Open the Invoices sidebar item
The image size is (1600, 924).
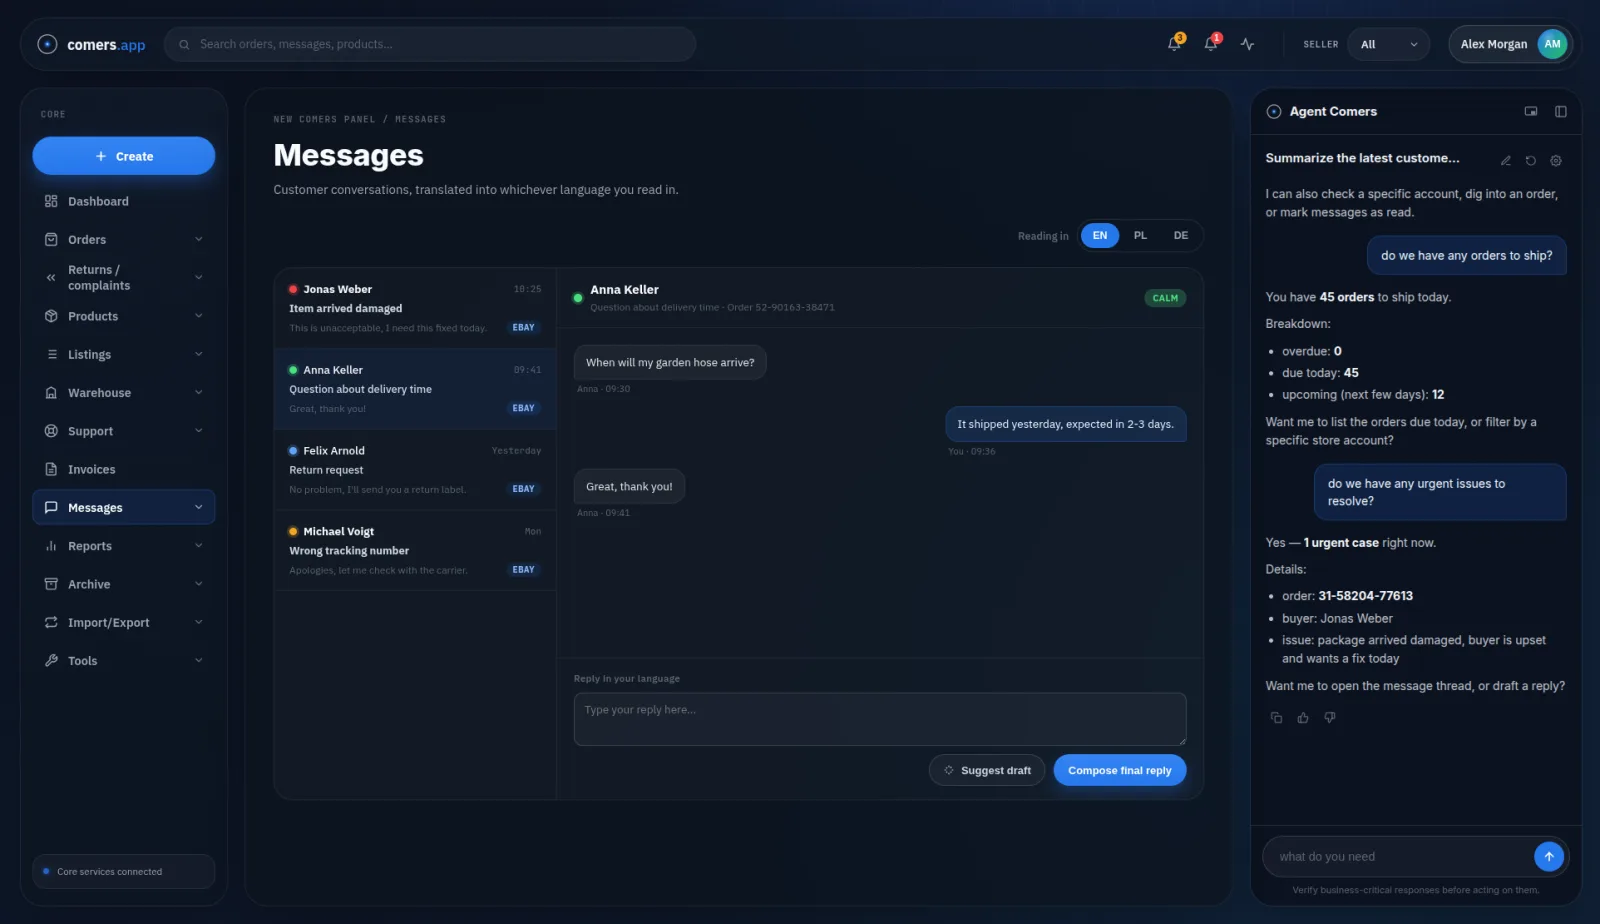(124, 469)
